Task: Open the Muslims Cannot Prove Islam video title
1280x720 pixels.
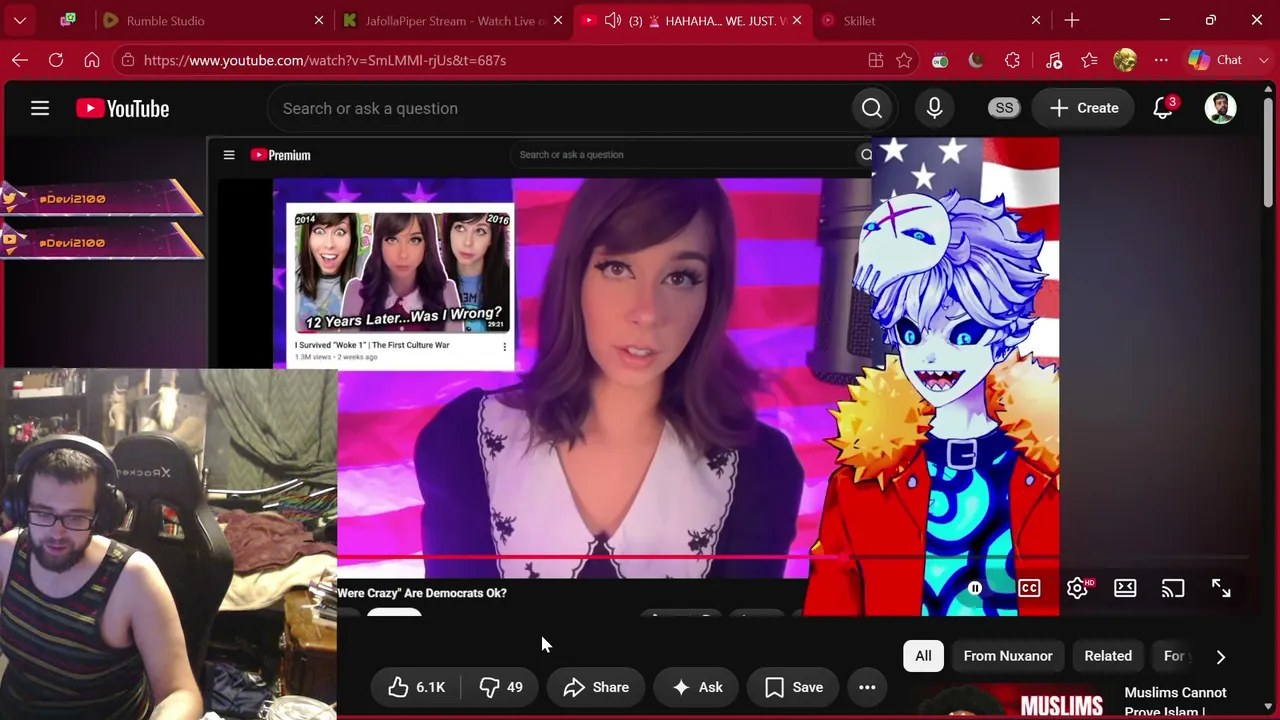Action: tap(1176, 702)
